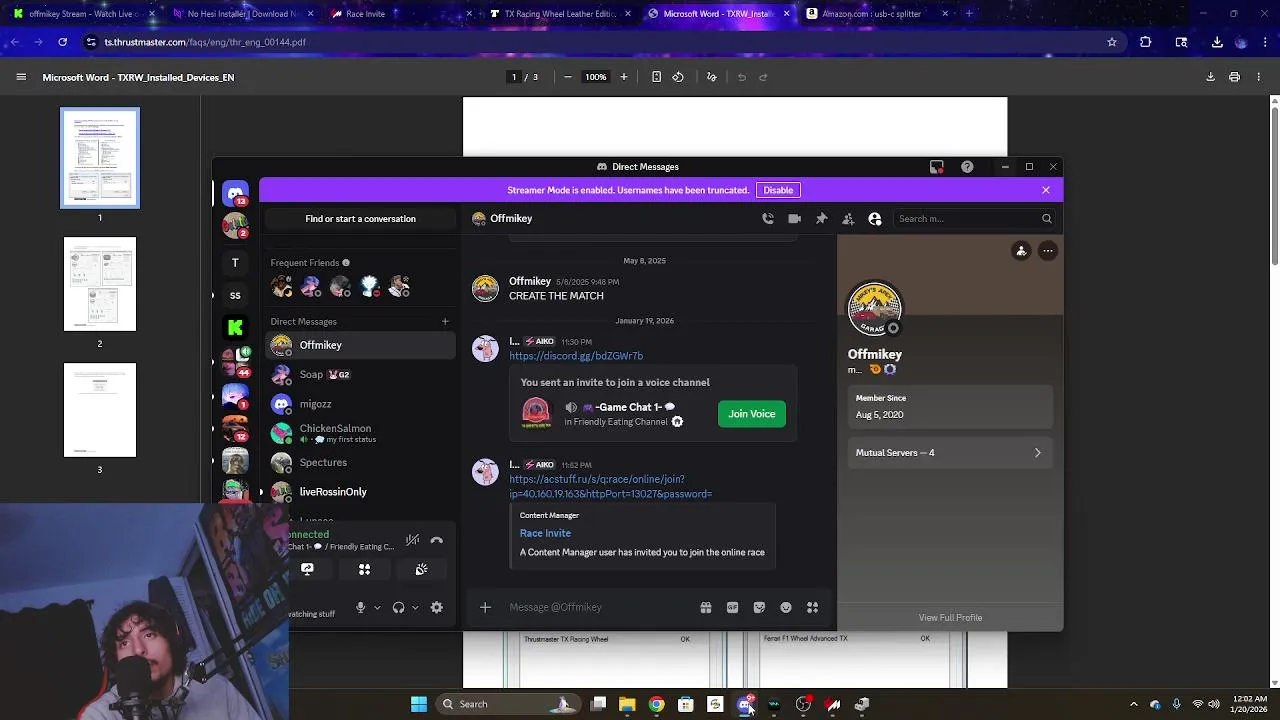
Task: Click the Message @Offmikey text box
Action: [600, 607]
